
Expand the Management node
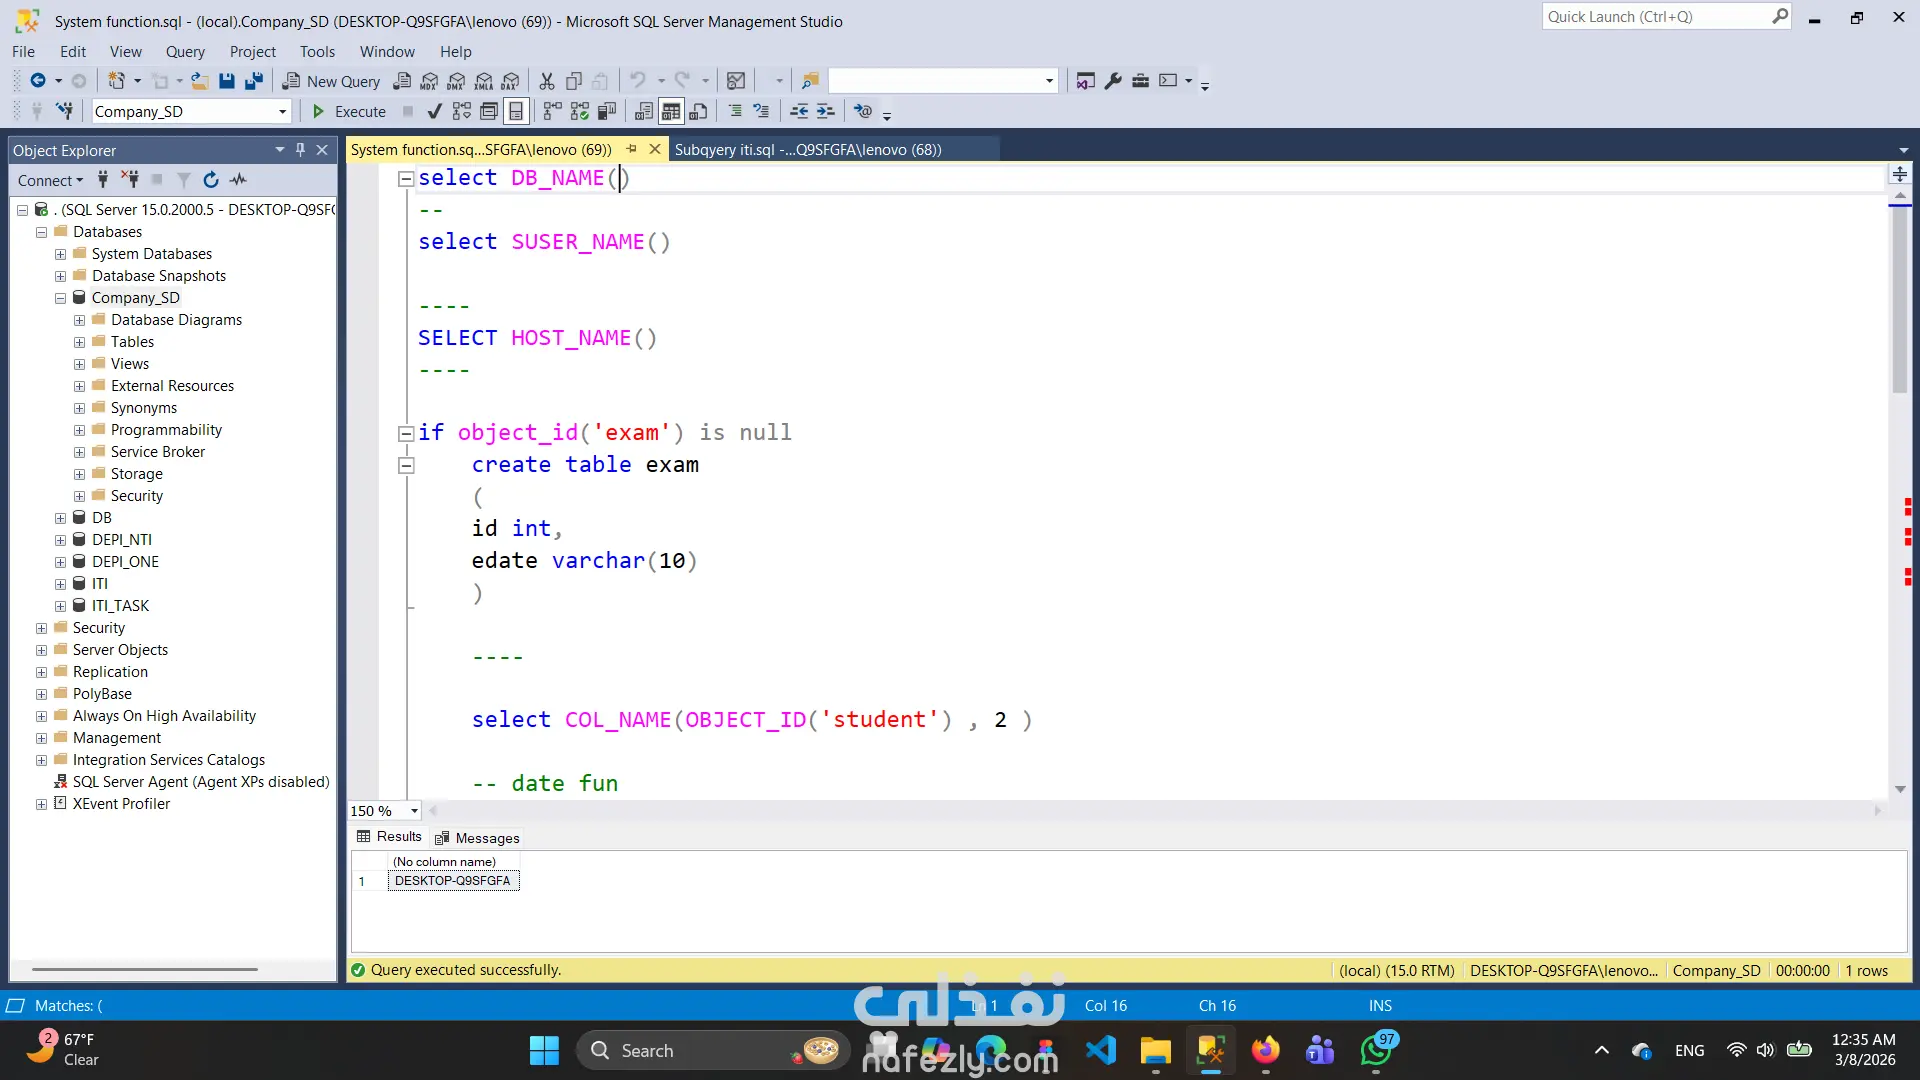tap(41, 738)
